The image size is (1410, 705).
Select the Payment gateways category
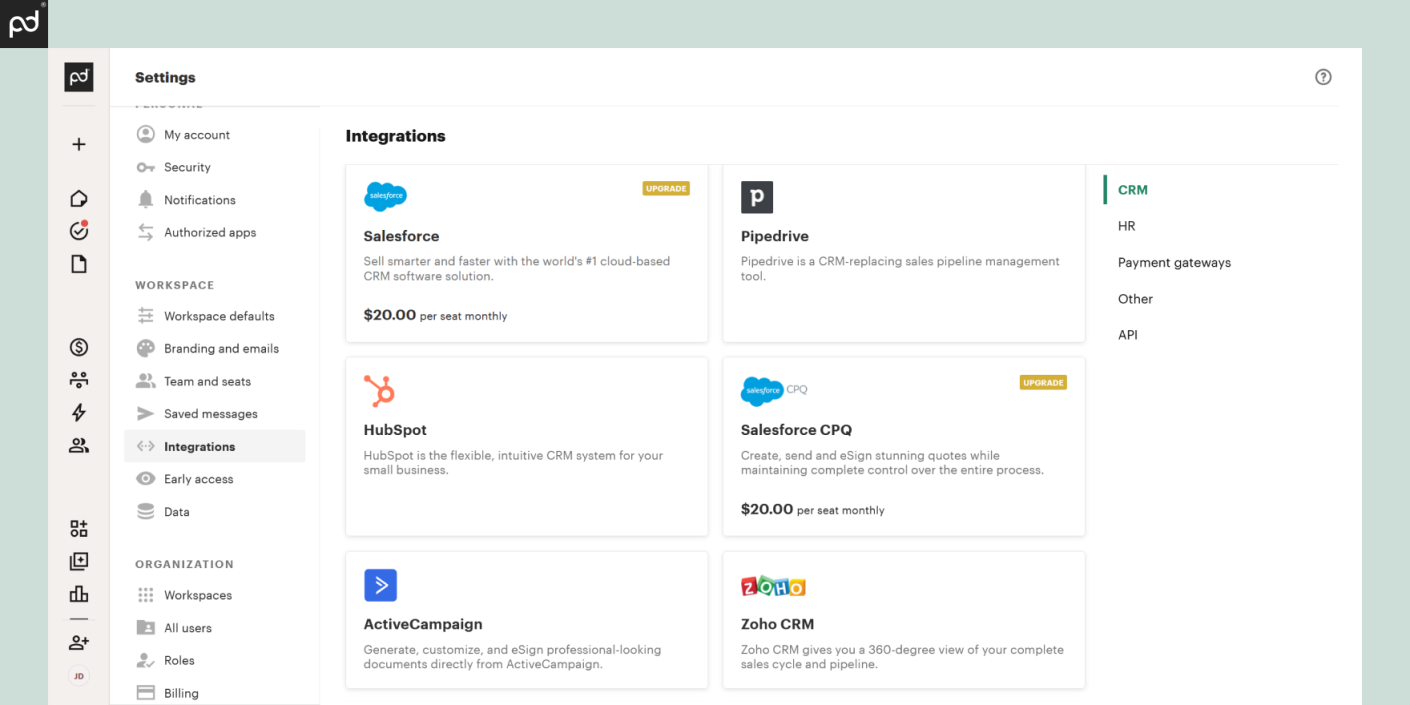pyautogui.click(x=1174, y=262)
